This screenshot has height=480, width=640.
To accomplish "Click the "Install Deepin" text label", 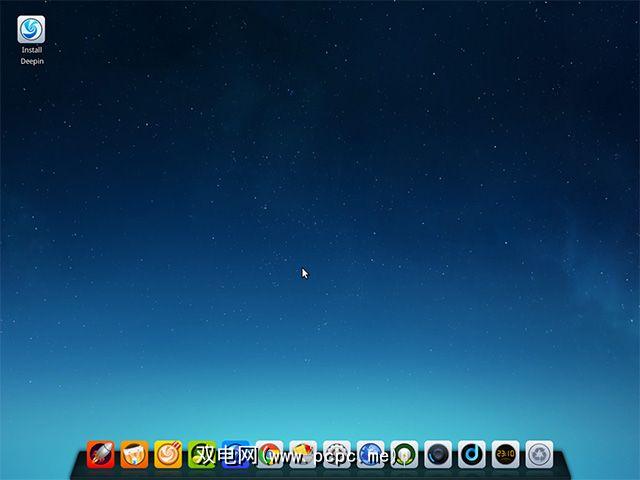I will tap(32, 55).
